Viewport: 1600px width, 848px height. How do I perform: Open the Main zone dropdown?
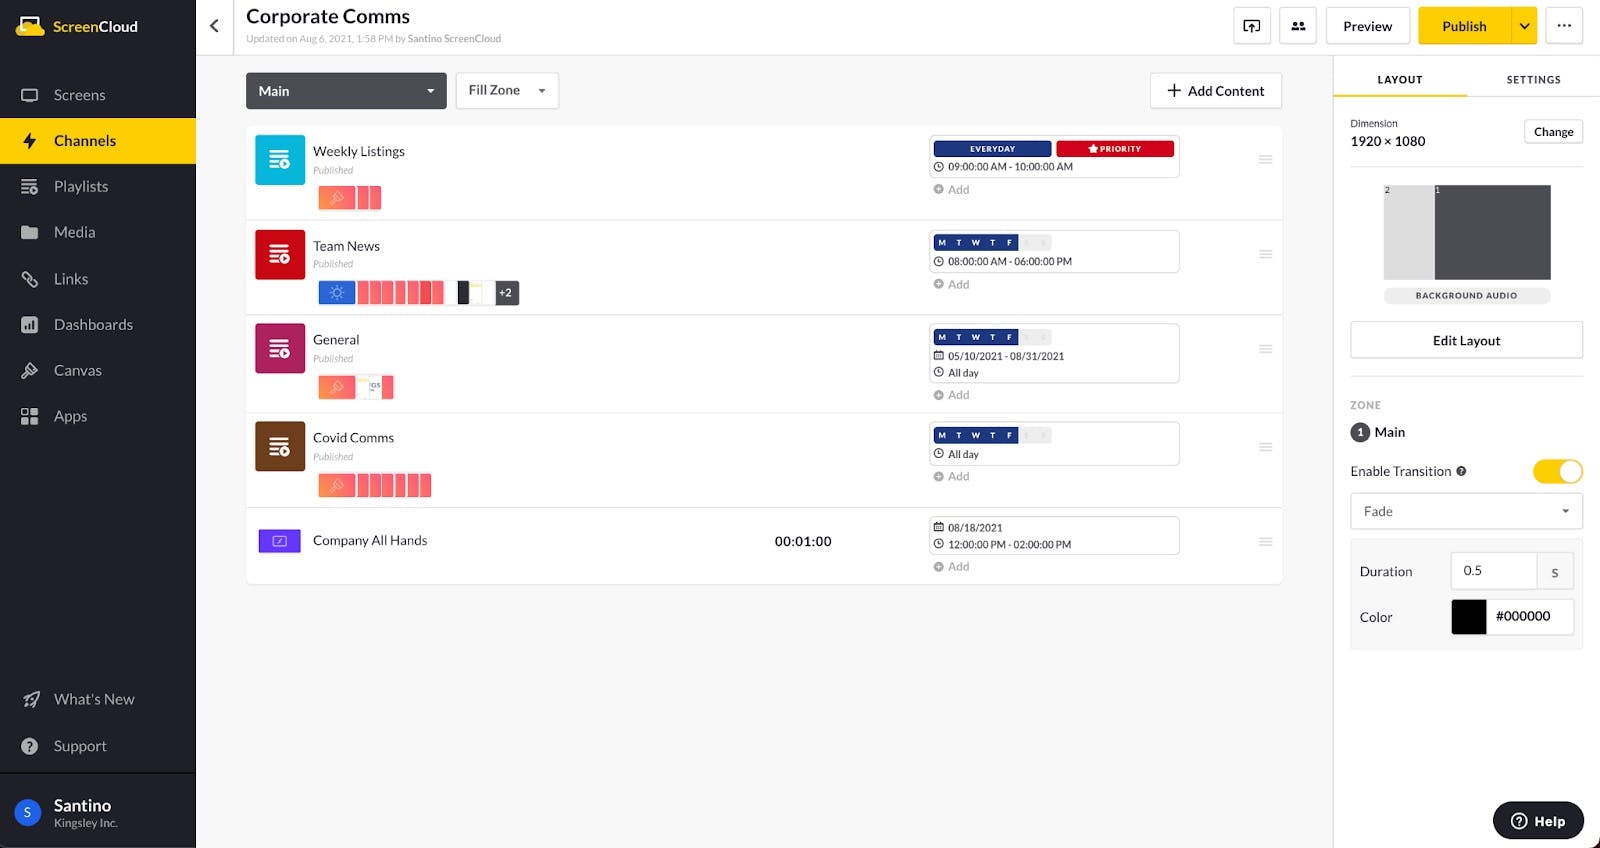[346, 91]
